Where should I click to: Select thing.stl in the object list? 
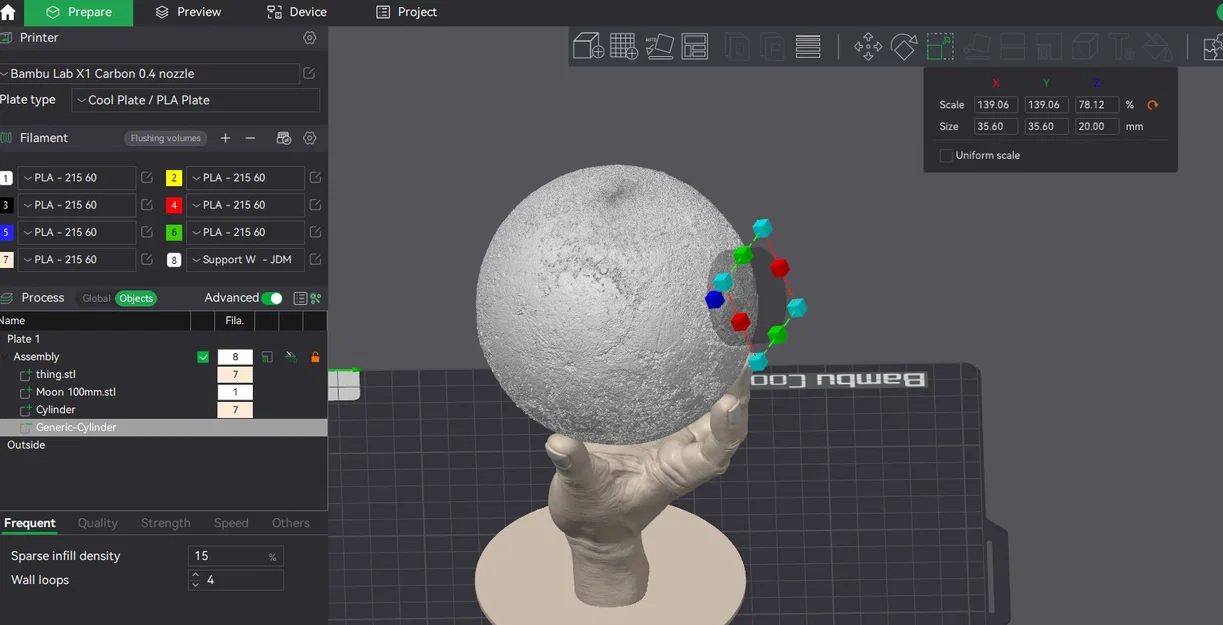pos(56,375)
